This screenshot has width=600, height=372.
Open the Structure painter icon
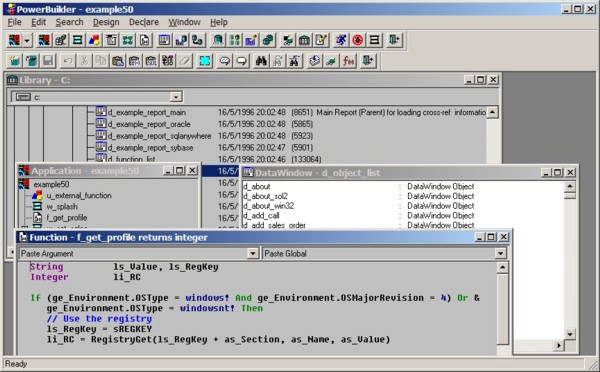coord(128,40)
